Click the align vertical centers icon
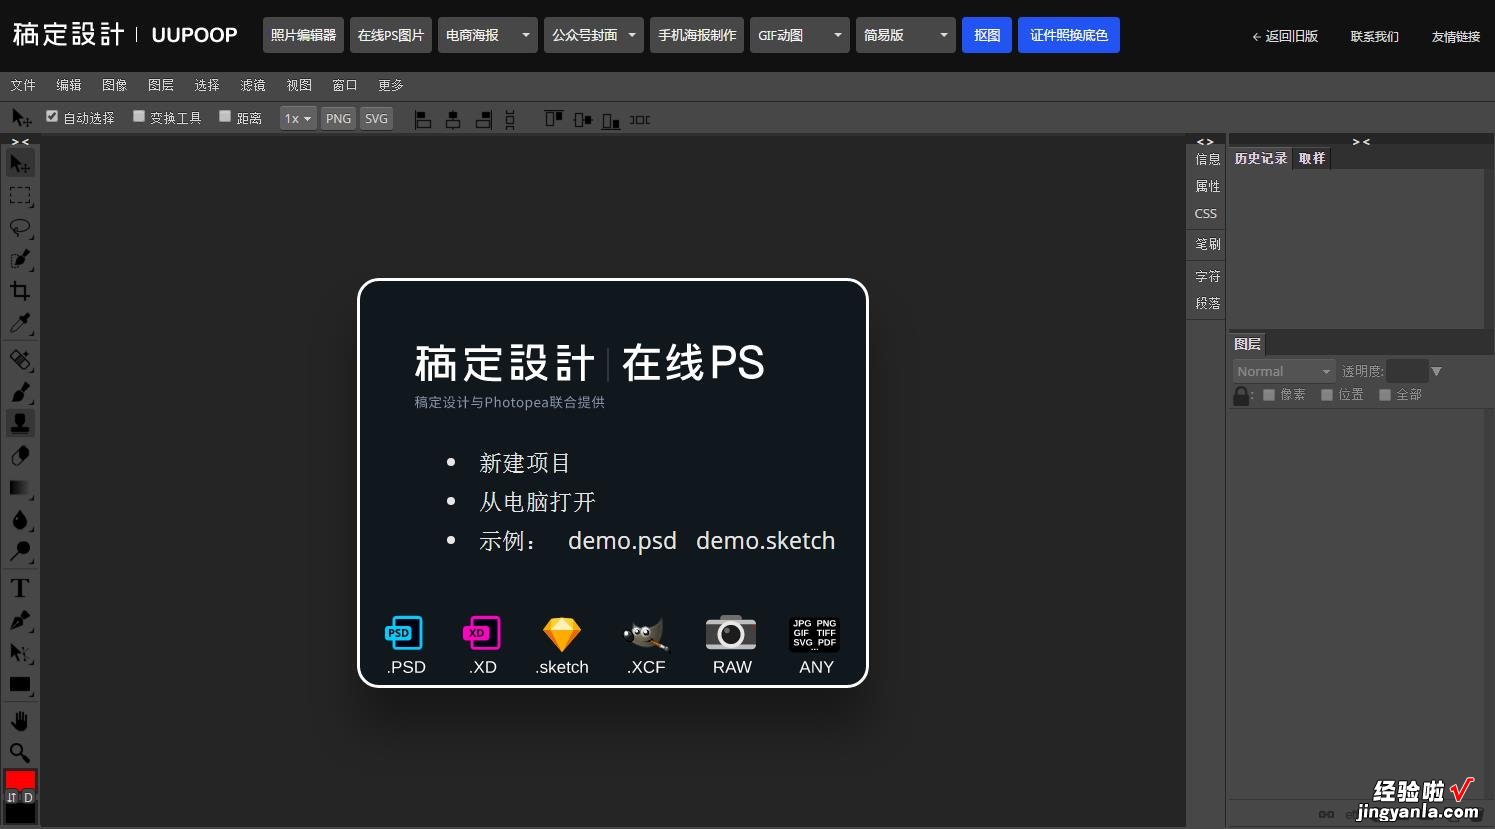The height and width of the screenshot is (829, 1495). (x=583, y=119)
